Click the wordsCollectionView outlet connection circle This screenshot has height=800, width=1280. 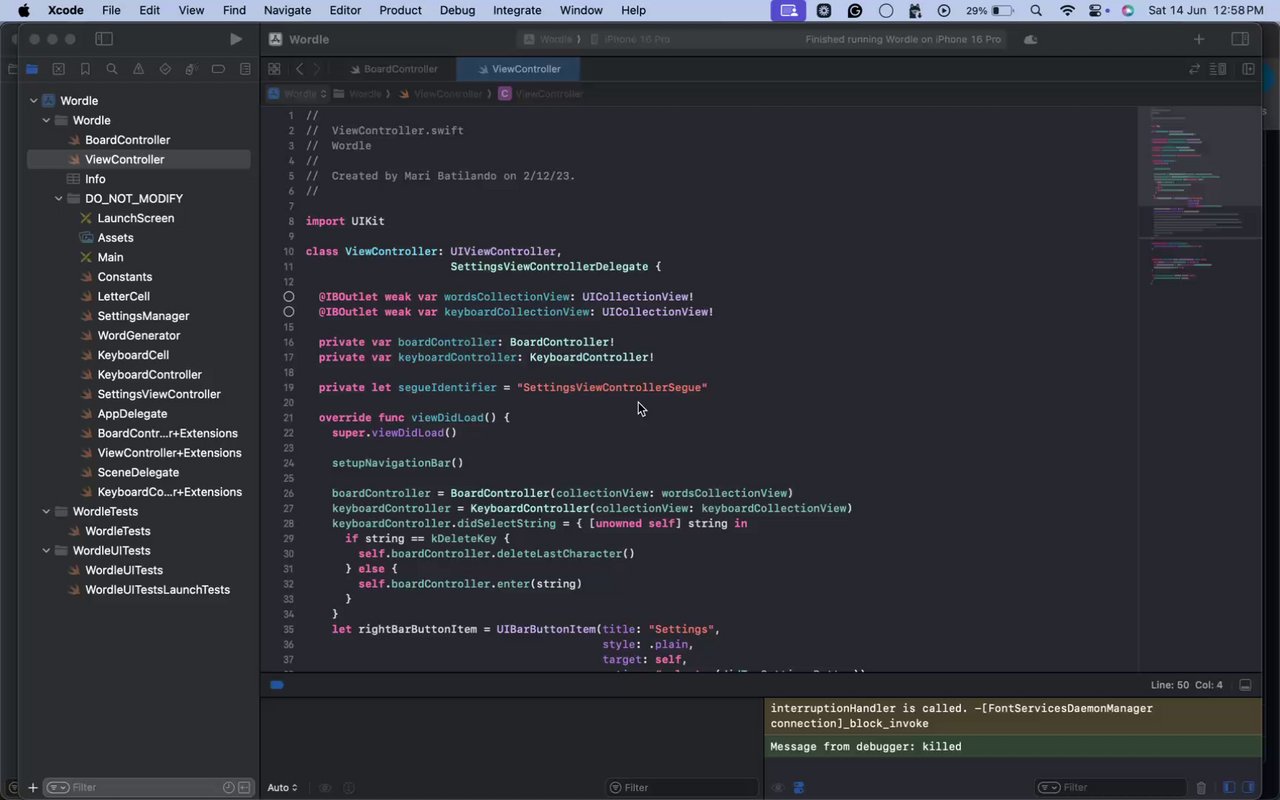[289, 297]
